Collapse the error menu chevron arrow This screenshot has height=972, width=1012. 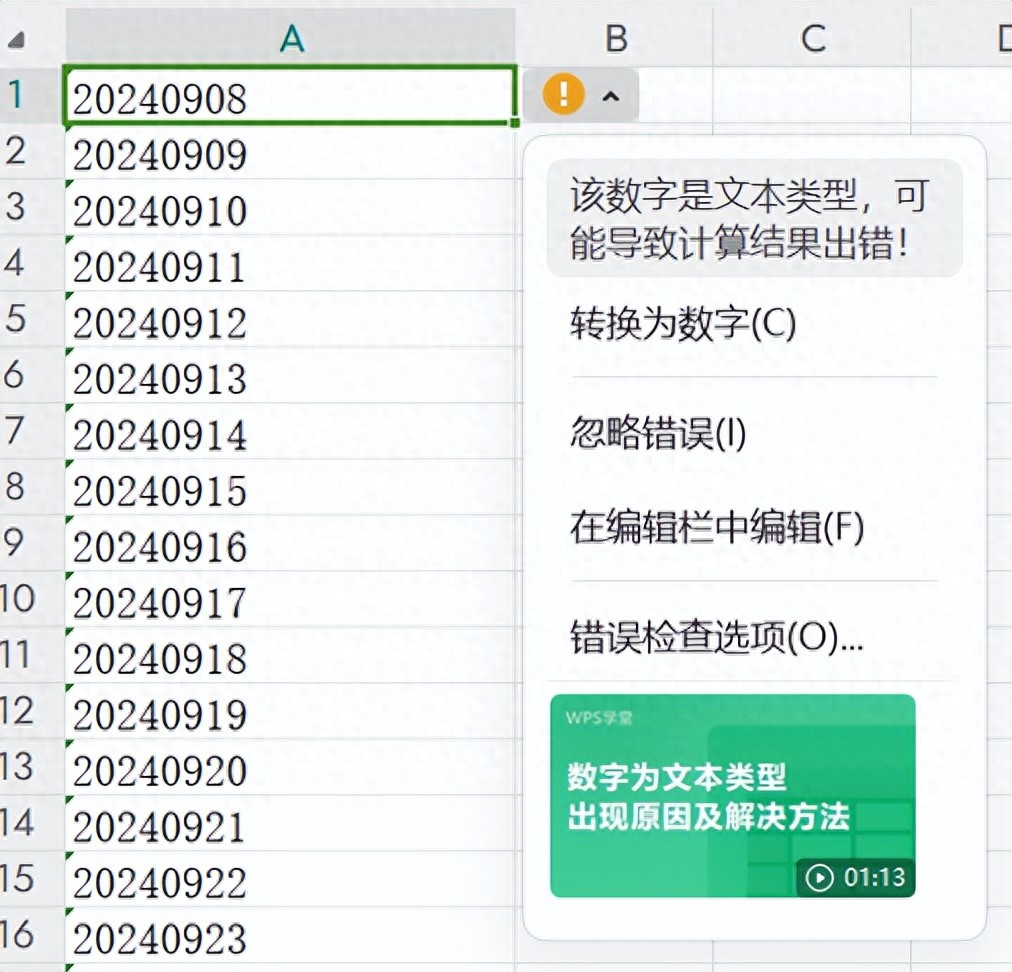coord(611,96)
